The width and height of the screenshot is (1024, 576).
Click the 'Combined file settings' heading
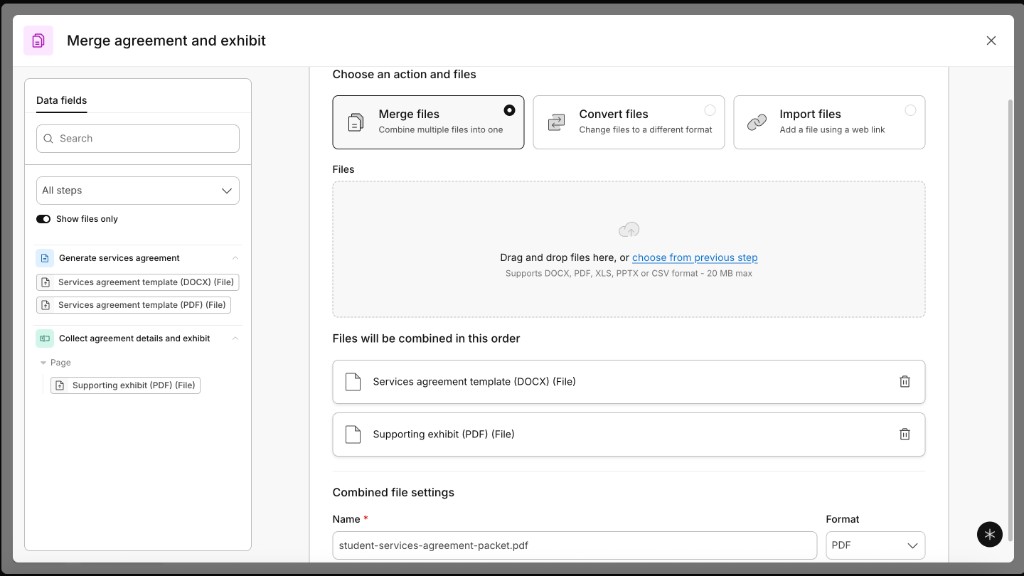point(393,492)
